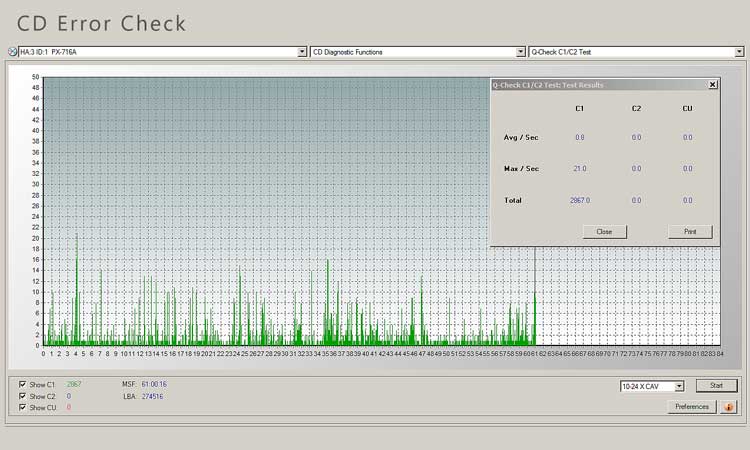Screen dimensions: 750x450
Task: Click the LBA value 274516
Action: point(151,397)
